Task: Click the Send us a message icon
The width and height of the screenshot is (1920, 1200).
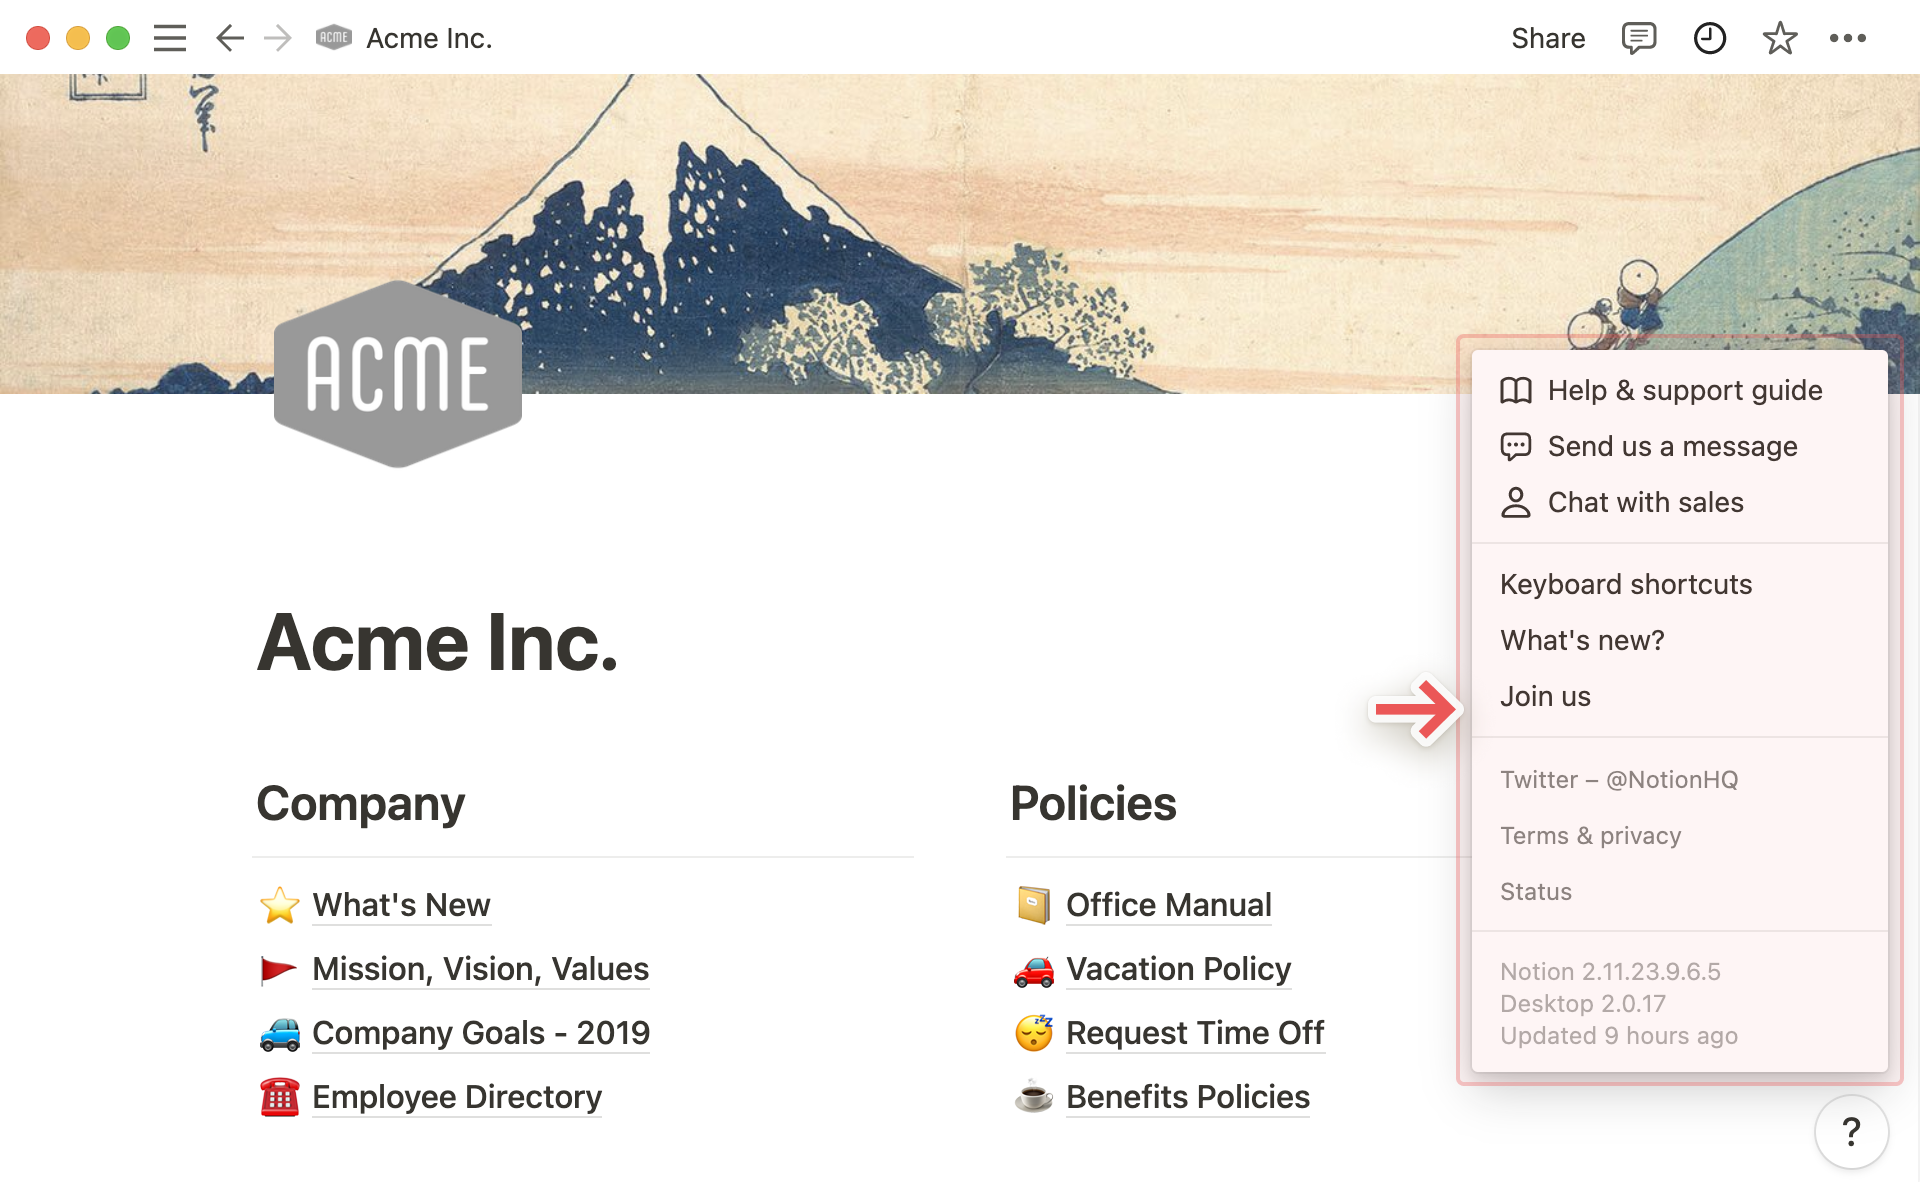Action: (x=1514, y=445)
